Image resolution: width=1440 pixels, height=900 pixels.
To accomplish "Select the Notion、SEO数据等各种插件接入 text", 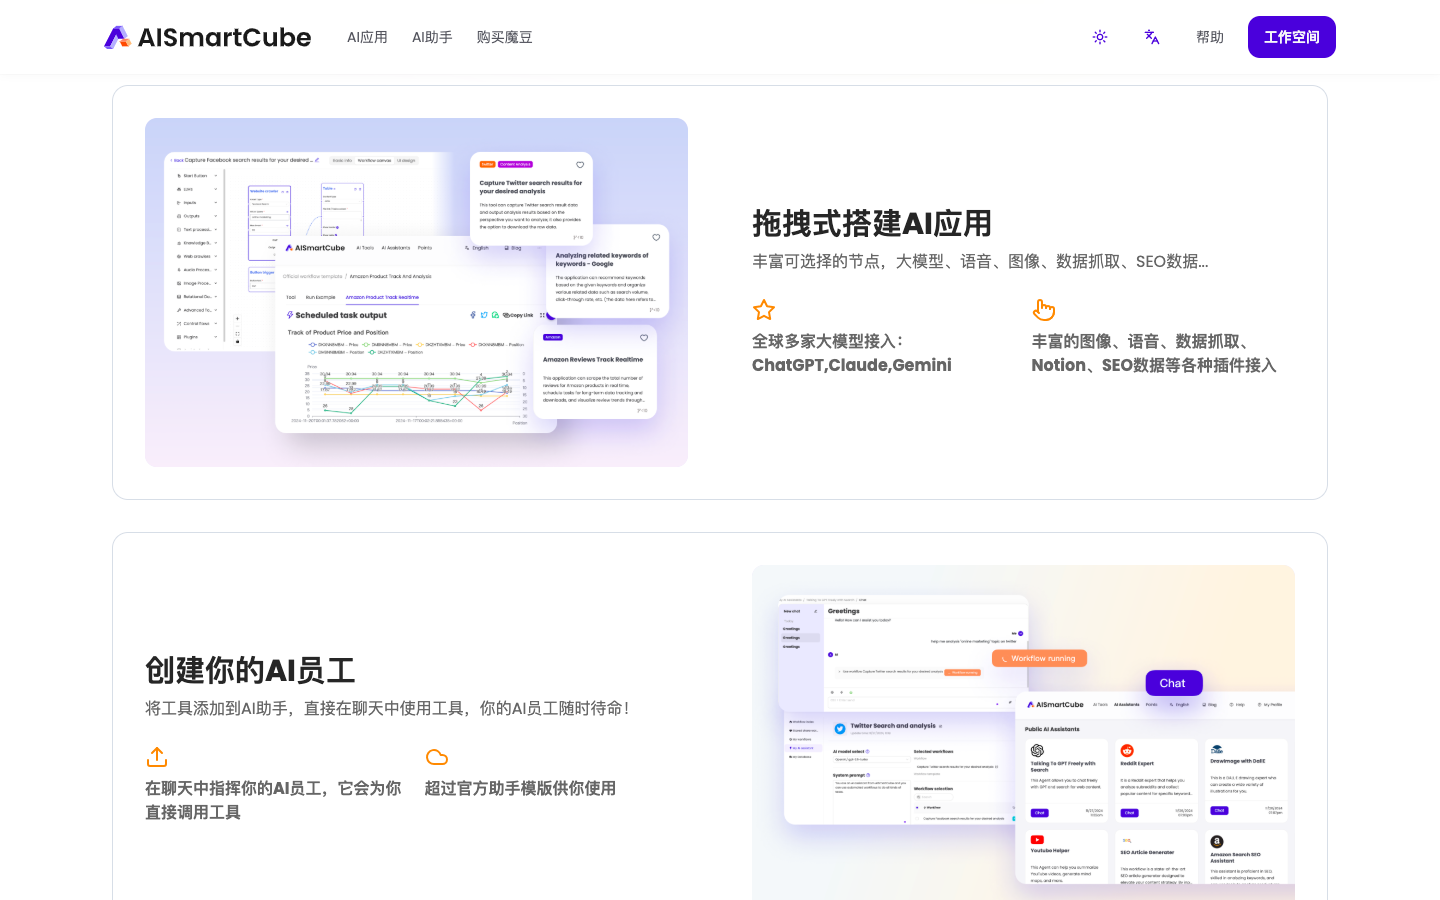I will tap(1154, 365).
